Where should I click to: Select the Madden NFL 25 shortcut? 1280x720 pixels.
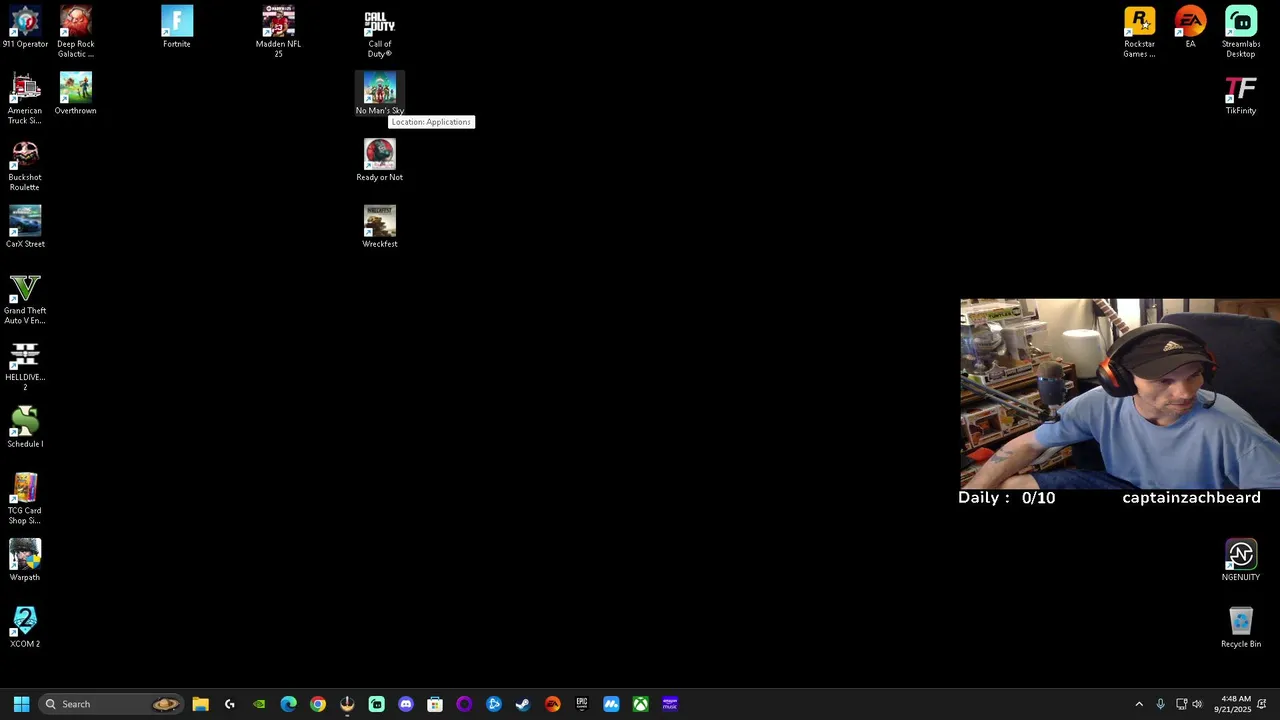pos(278,32)
